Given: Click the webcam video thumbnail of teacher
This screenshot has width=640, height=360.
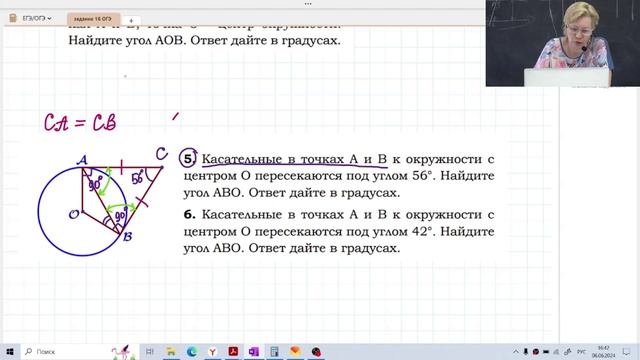Looking at the screenshot, I should (563, 43).
